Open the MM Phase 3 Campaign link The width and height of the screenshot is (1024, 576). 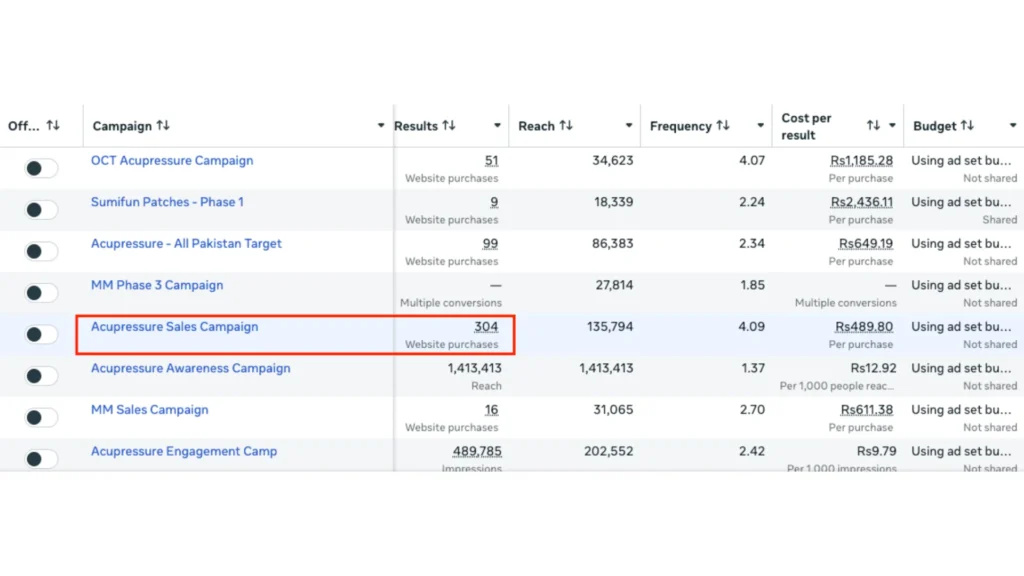pos(157,285)
